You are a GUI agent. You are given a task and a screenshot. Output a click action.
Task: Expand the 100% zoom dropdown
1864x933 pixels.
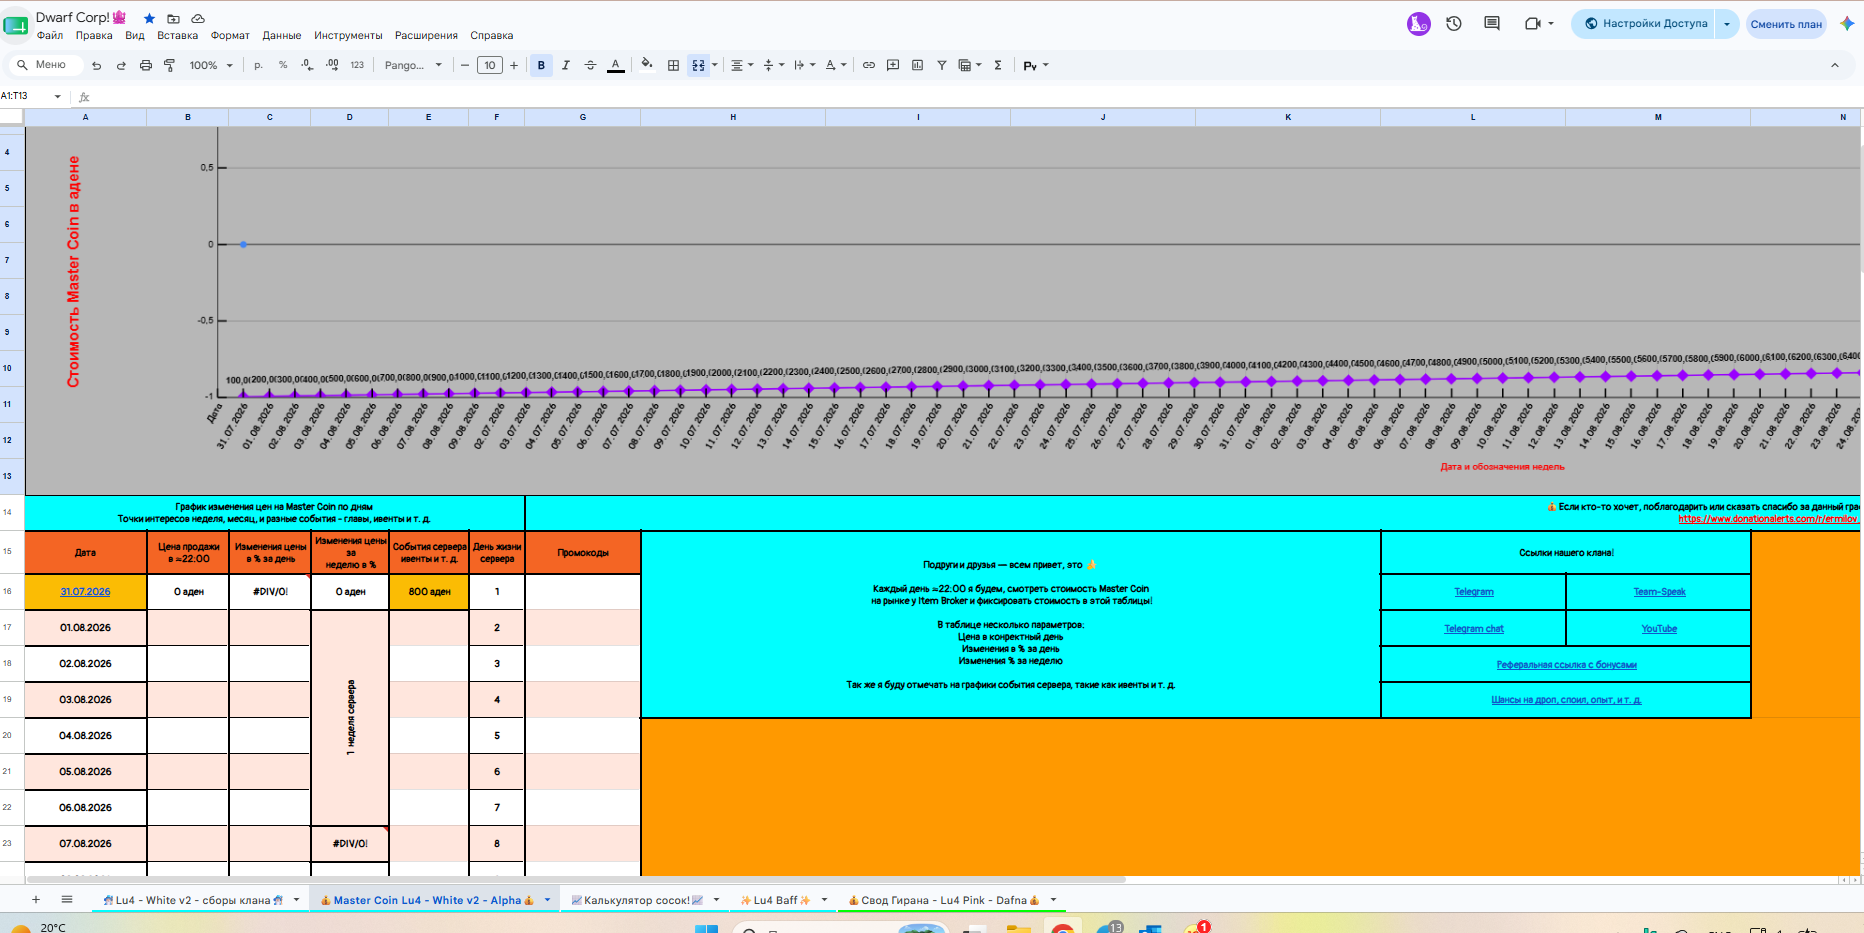211,65
